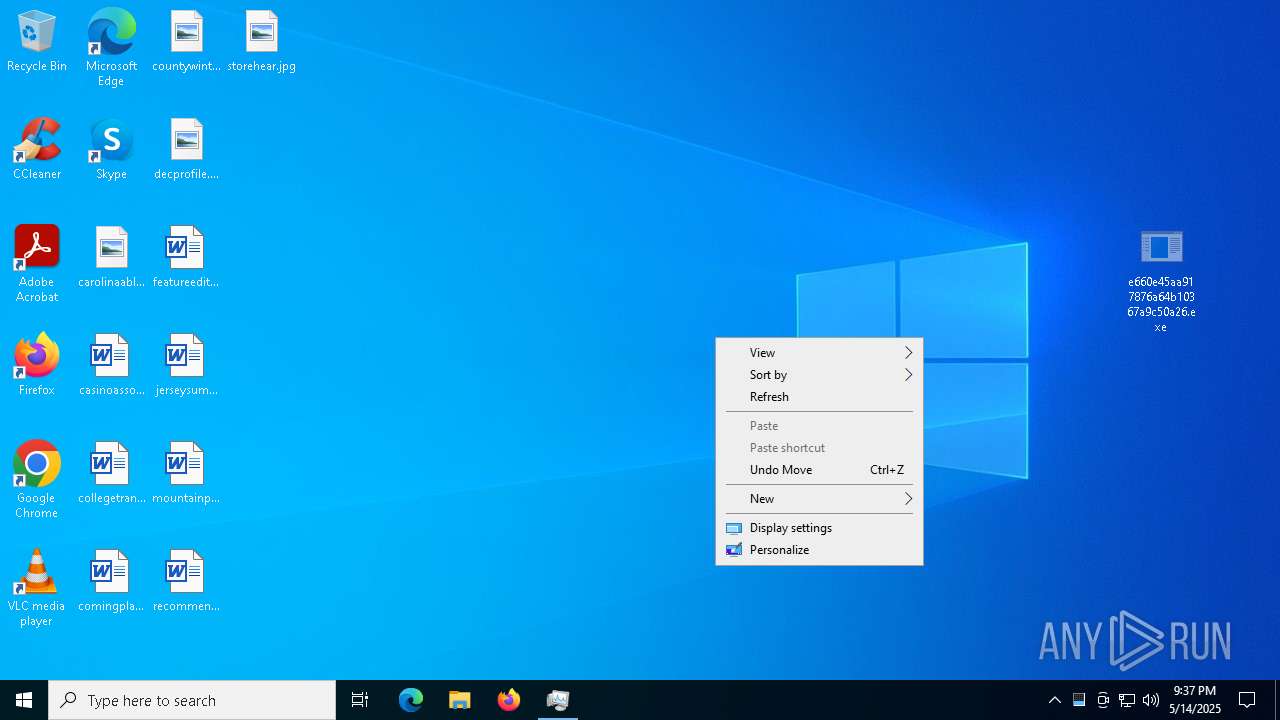Select the carolinaabl... image file

coord(111,257)
